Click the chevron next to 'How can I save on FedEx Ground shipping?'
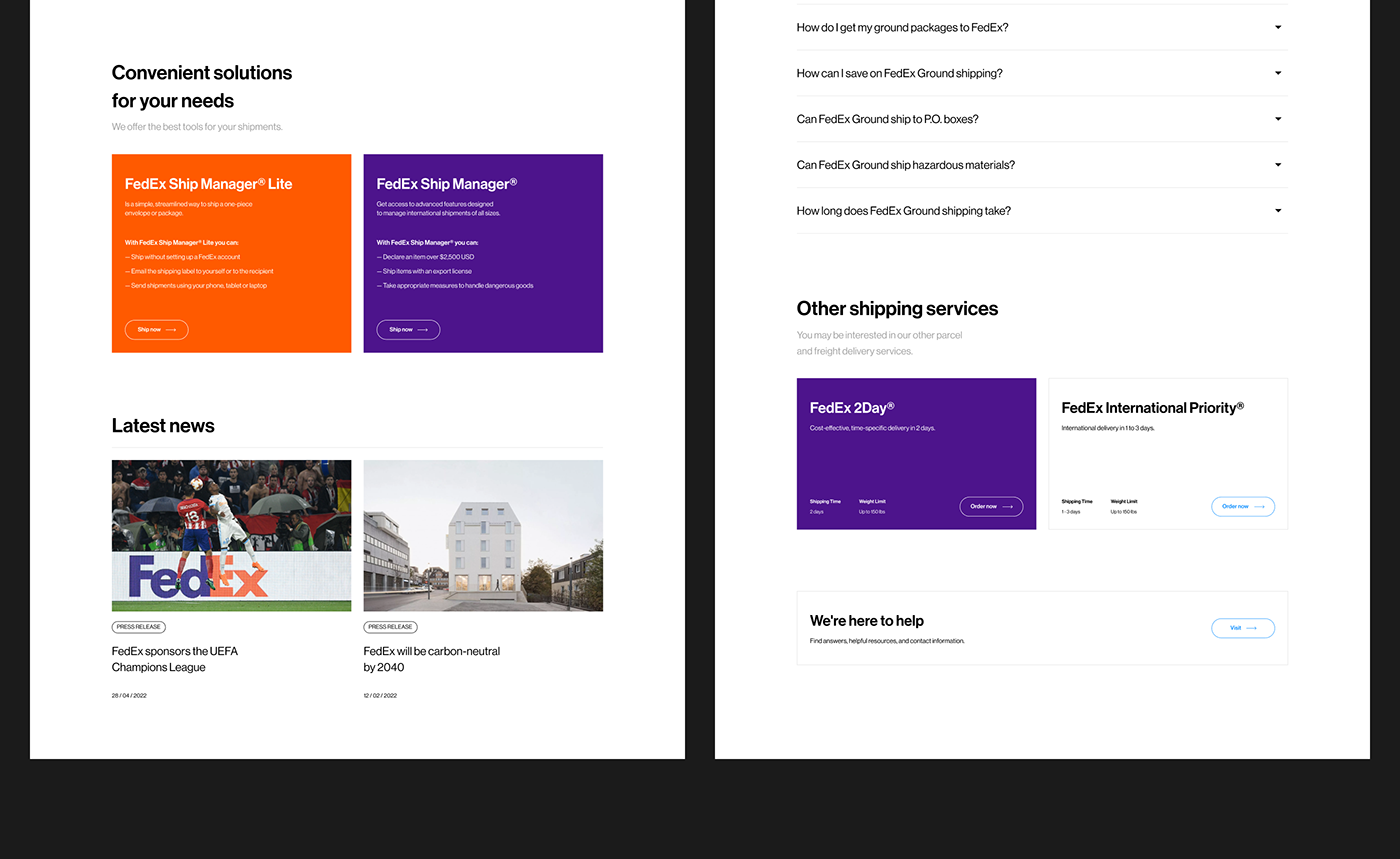The height and width of the screenshot is (859, 1400). point(1277,73)
